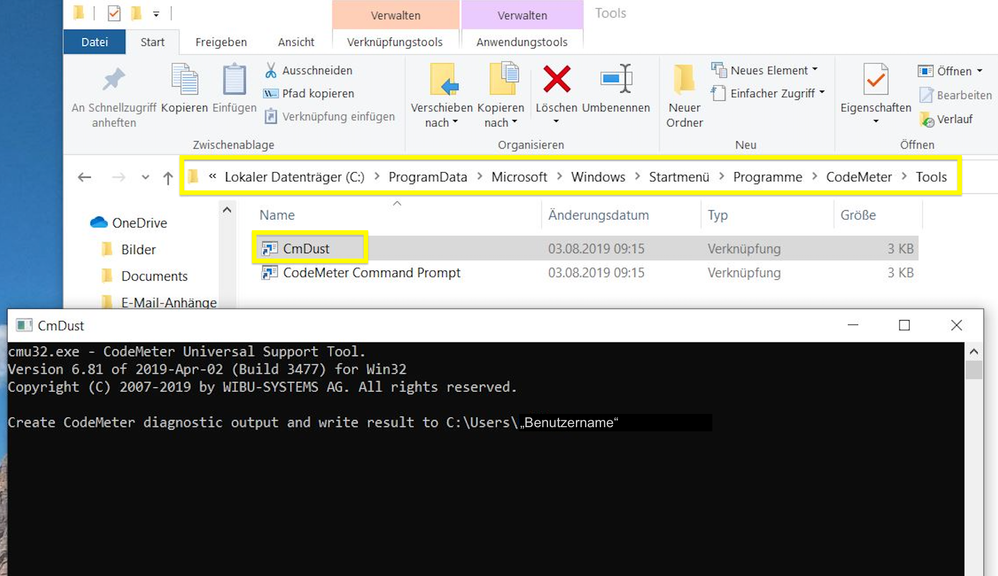Switch to the Freigeben tab
This screenshot has width=998, height=576.
221,42
